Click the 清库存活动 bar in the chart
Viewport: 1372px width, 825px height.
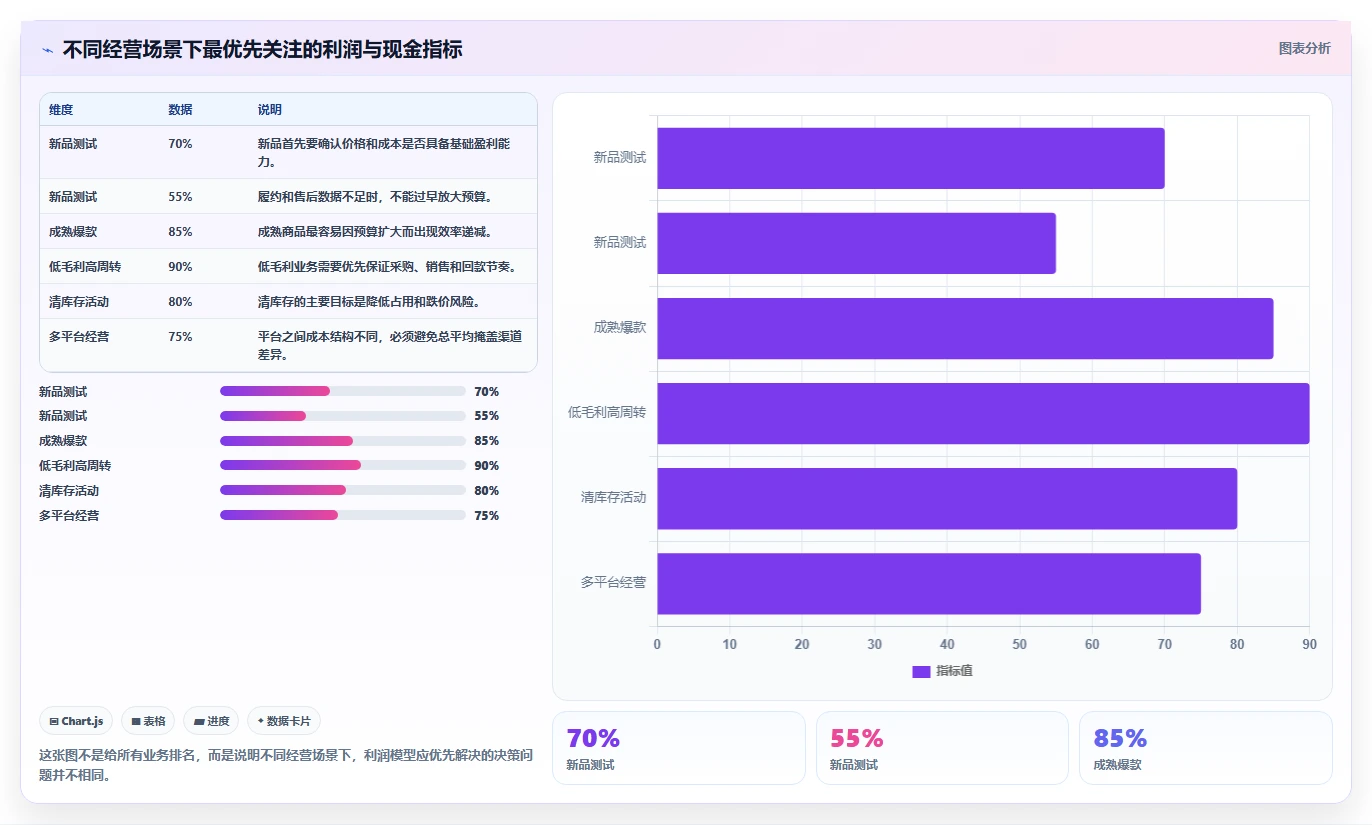[x=947, y=498]
